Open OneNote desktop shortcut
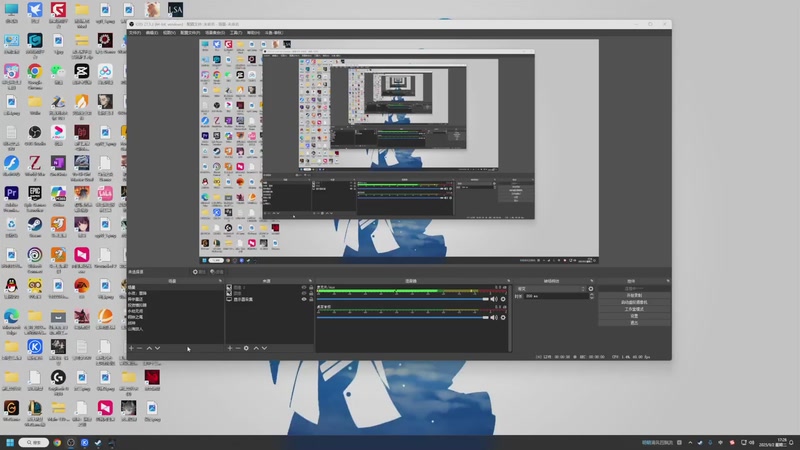 click(x=58, y=166)
